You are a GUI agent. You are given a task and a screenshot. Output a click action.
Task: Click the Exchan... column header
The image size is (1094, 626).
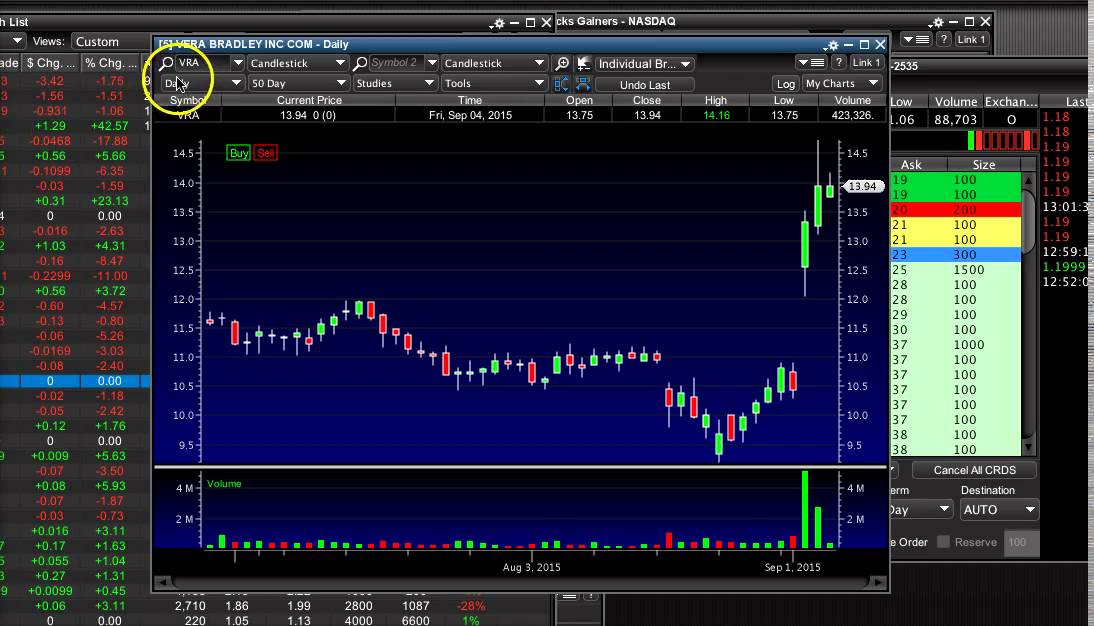[1010, 102]
